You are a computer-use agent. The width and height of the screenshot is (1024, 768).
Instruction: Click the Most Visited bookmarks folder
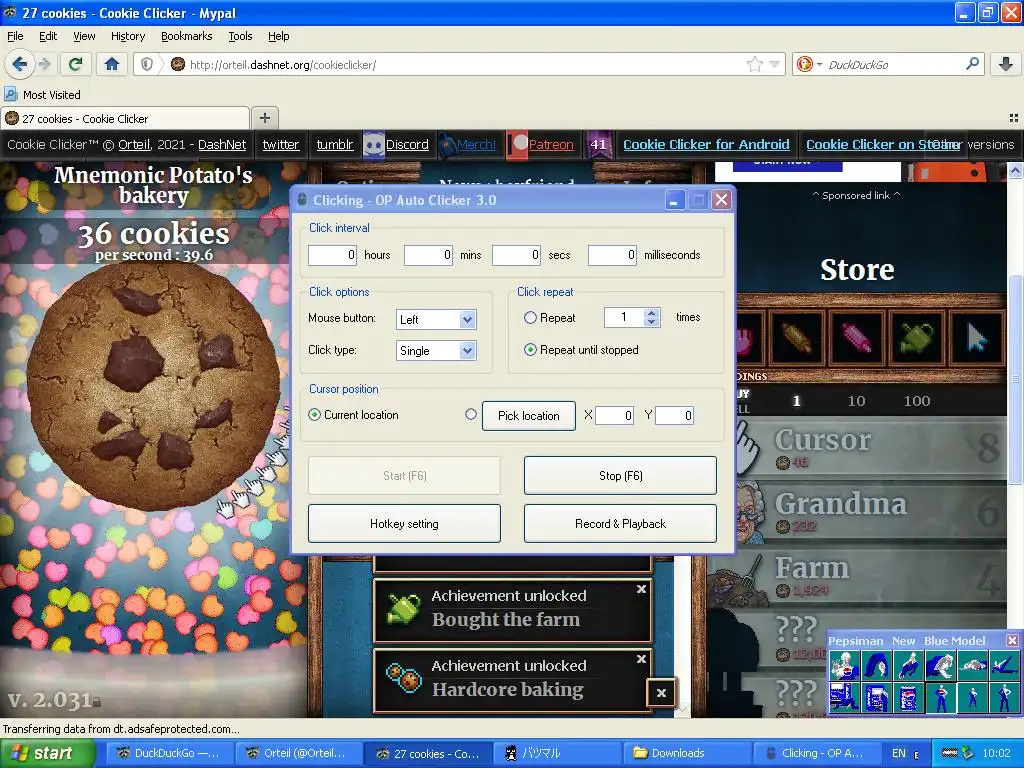[43, 95]
